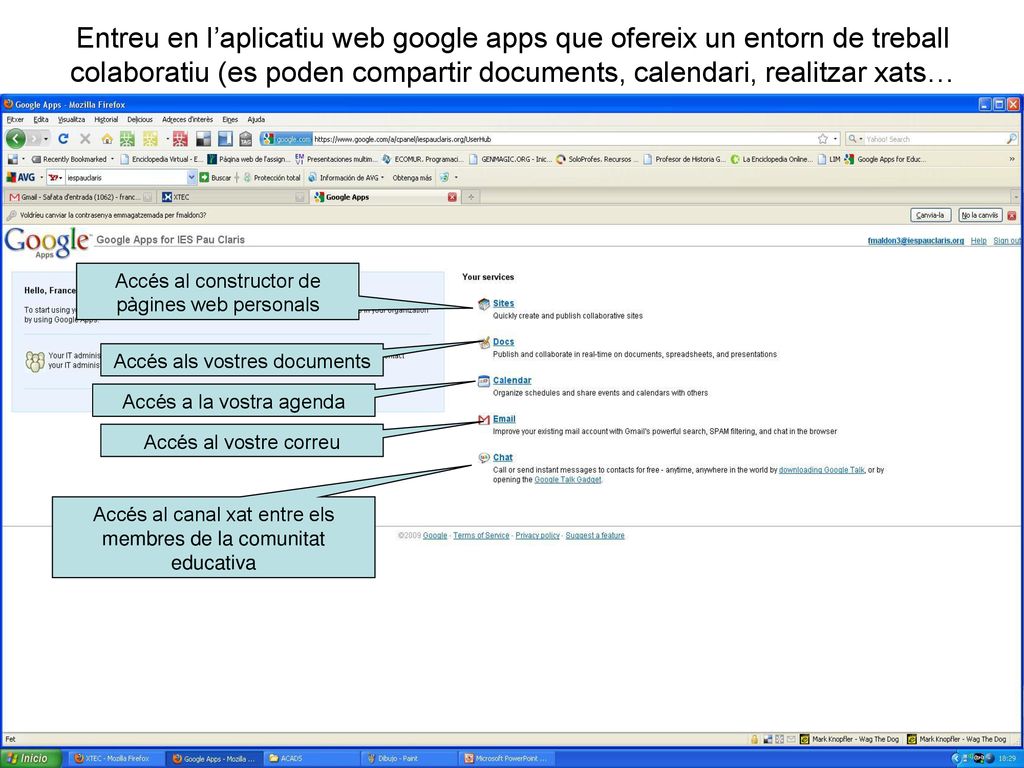Open the Docs service link
Viewport: 1024px width, 768px height.
point(503,342)
